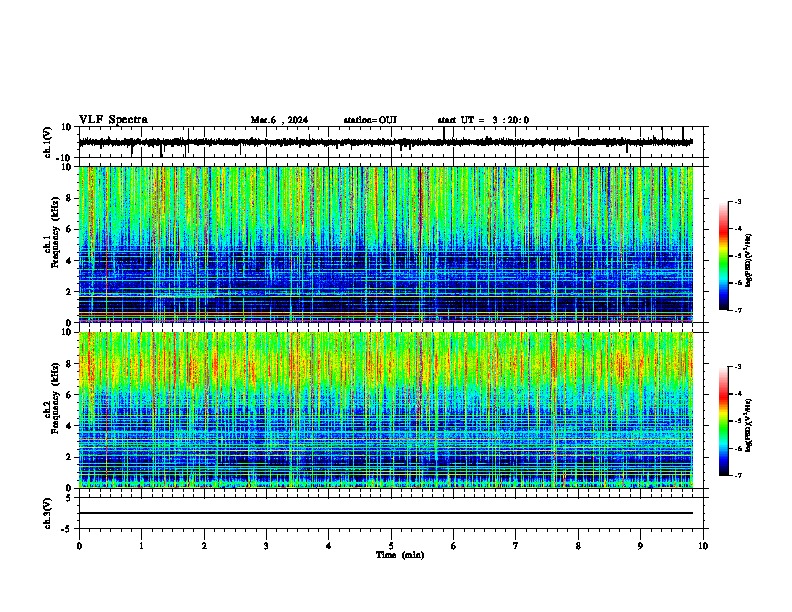Viewport: 792px width, 612px height.
Task: Click the date 'Mar.6 , 2024' label
Action: tap(279, 120)
